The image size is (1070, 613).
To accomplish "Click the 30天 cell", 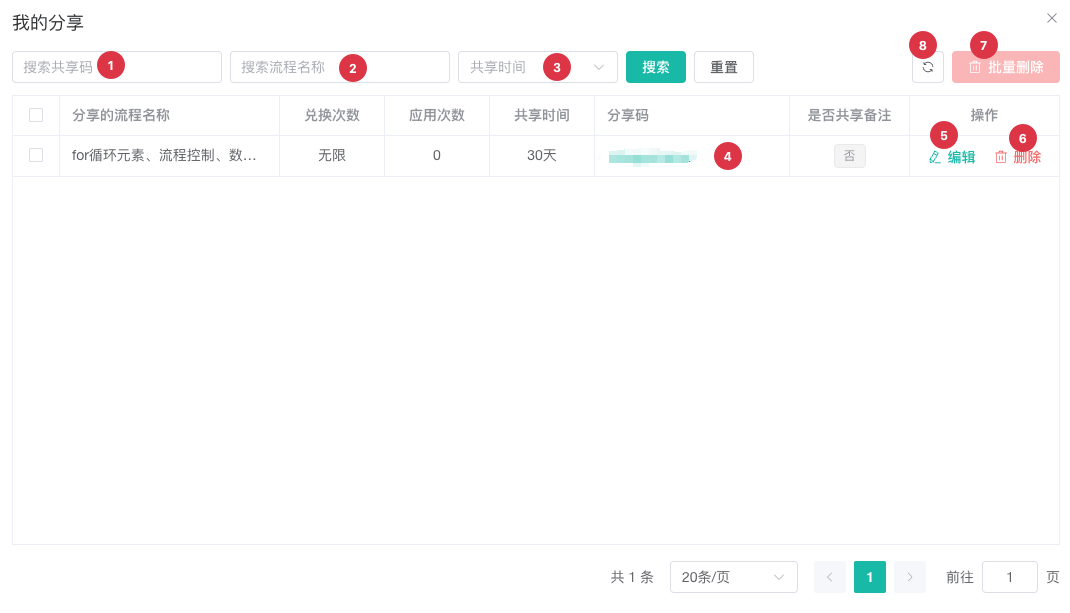I will [542, 156].
